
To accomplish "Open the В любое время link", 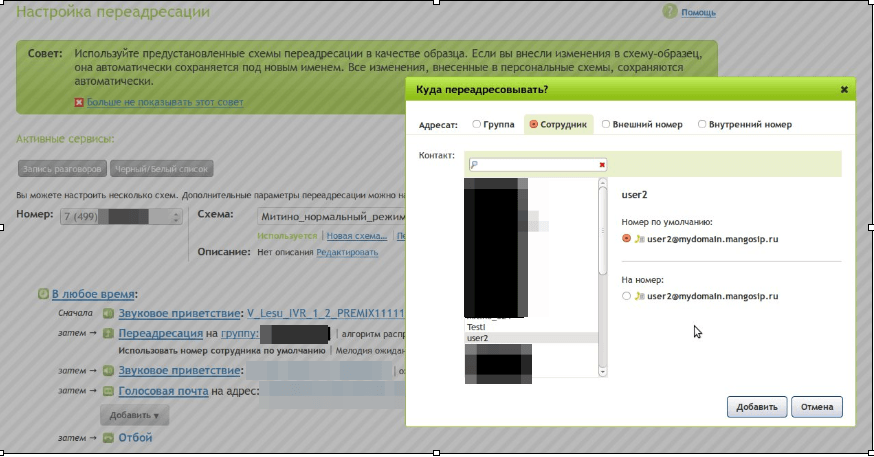I will [x=93, y=294].
